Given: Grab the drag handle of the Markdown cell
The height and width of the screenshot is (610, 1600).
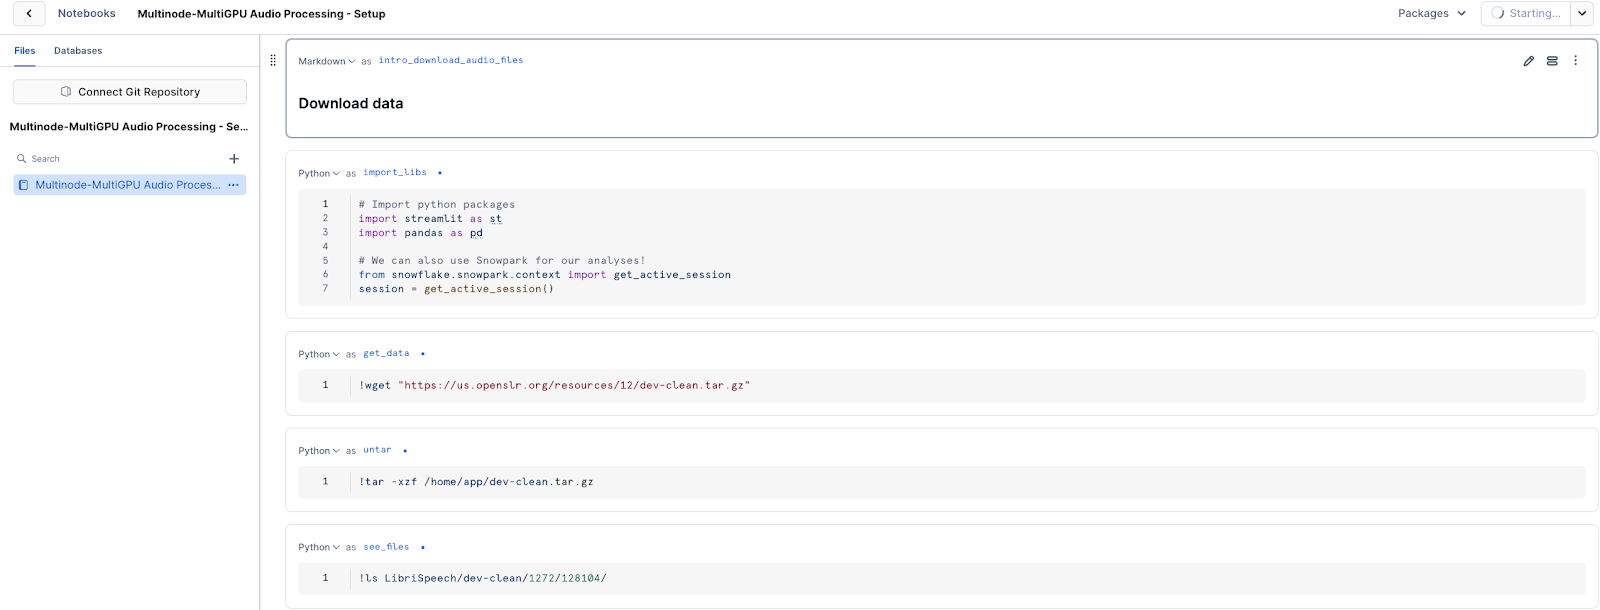Looking at the screenshot, I should pyautogui.click(x=273, y=60).
